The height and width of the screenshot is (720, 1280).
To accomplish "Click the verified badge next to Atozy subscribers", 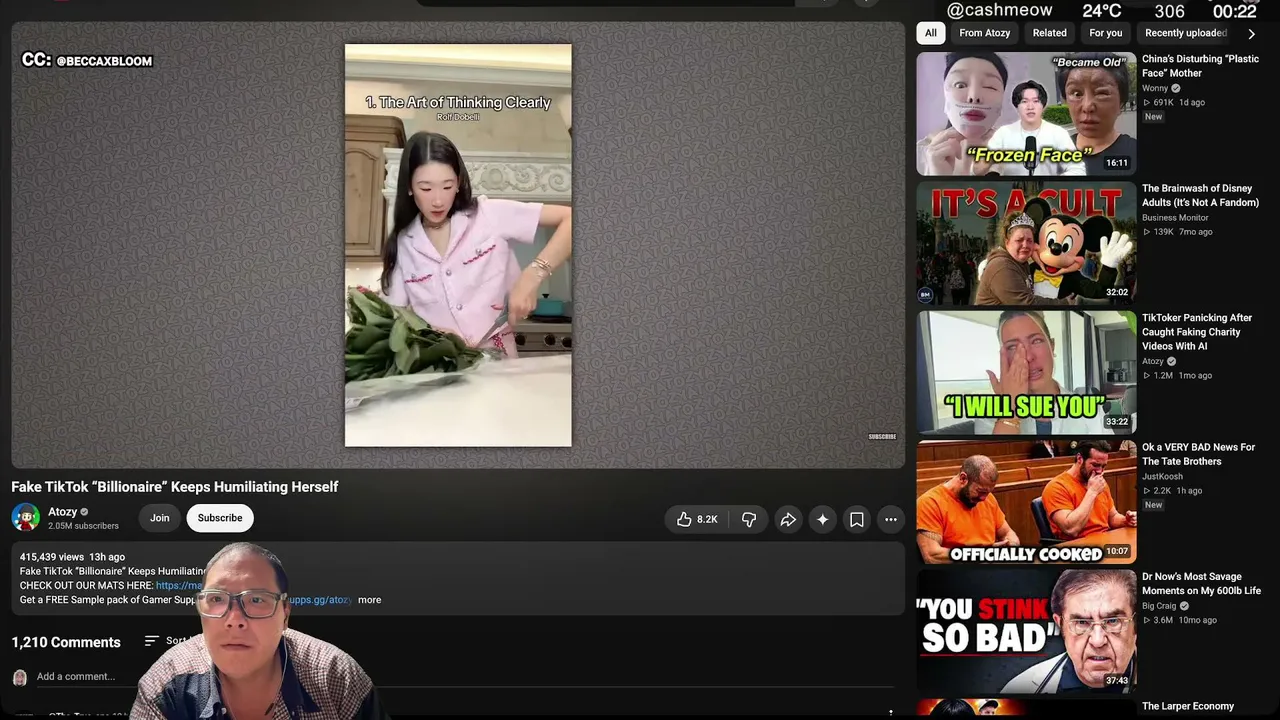I will (x=84, y=512).
